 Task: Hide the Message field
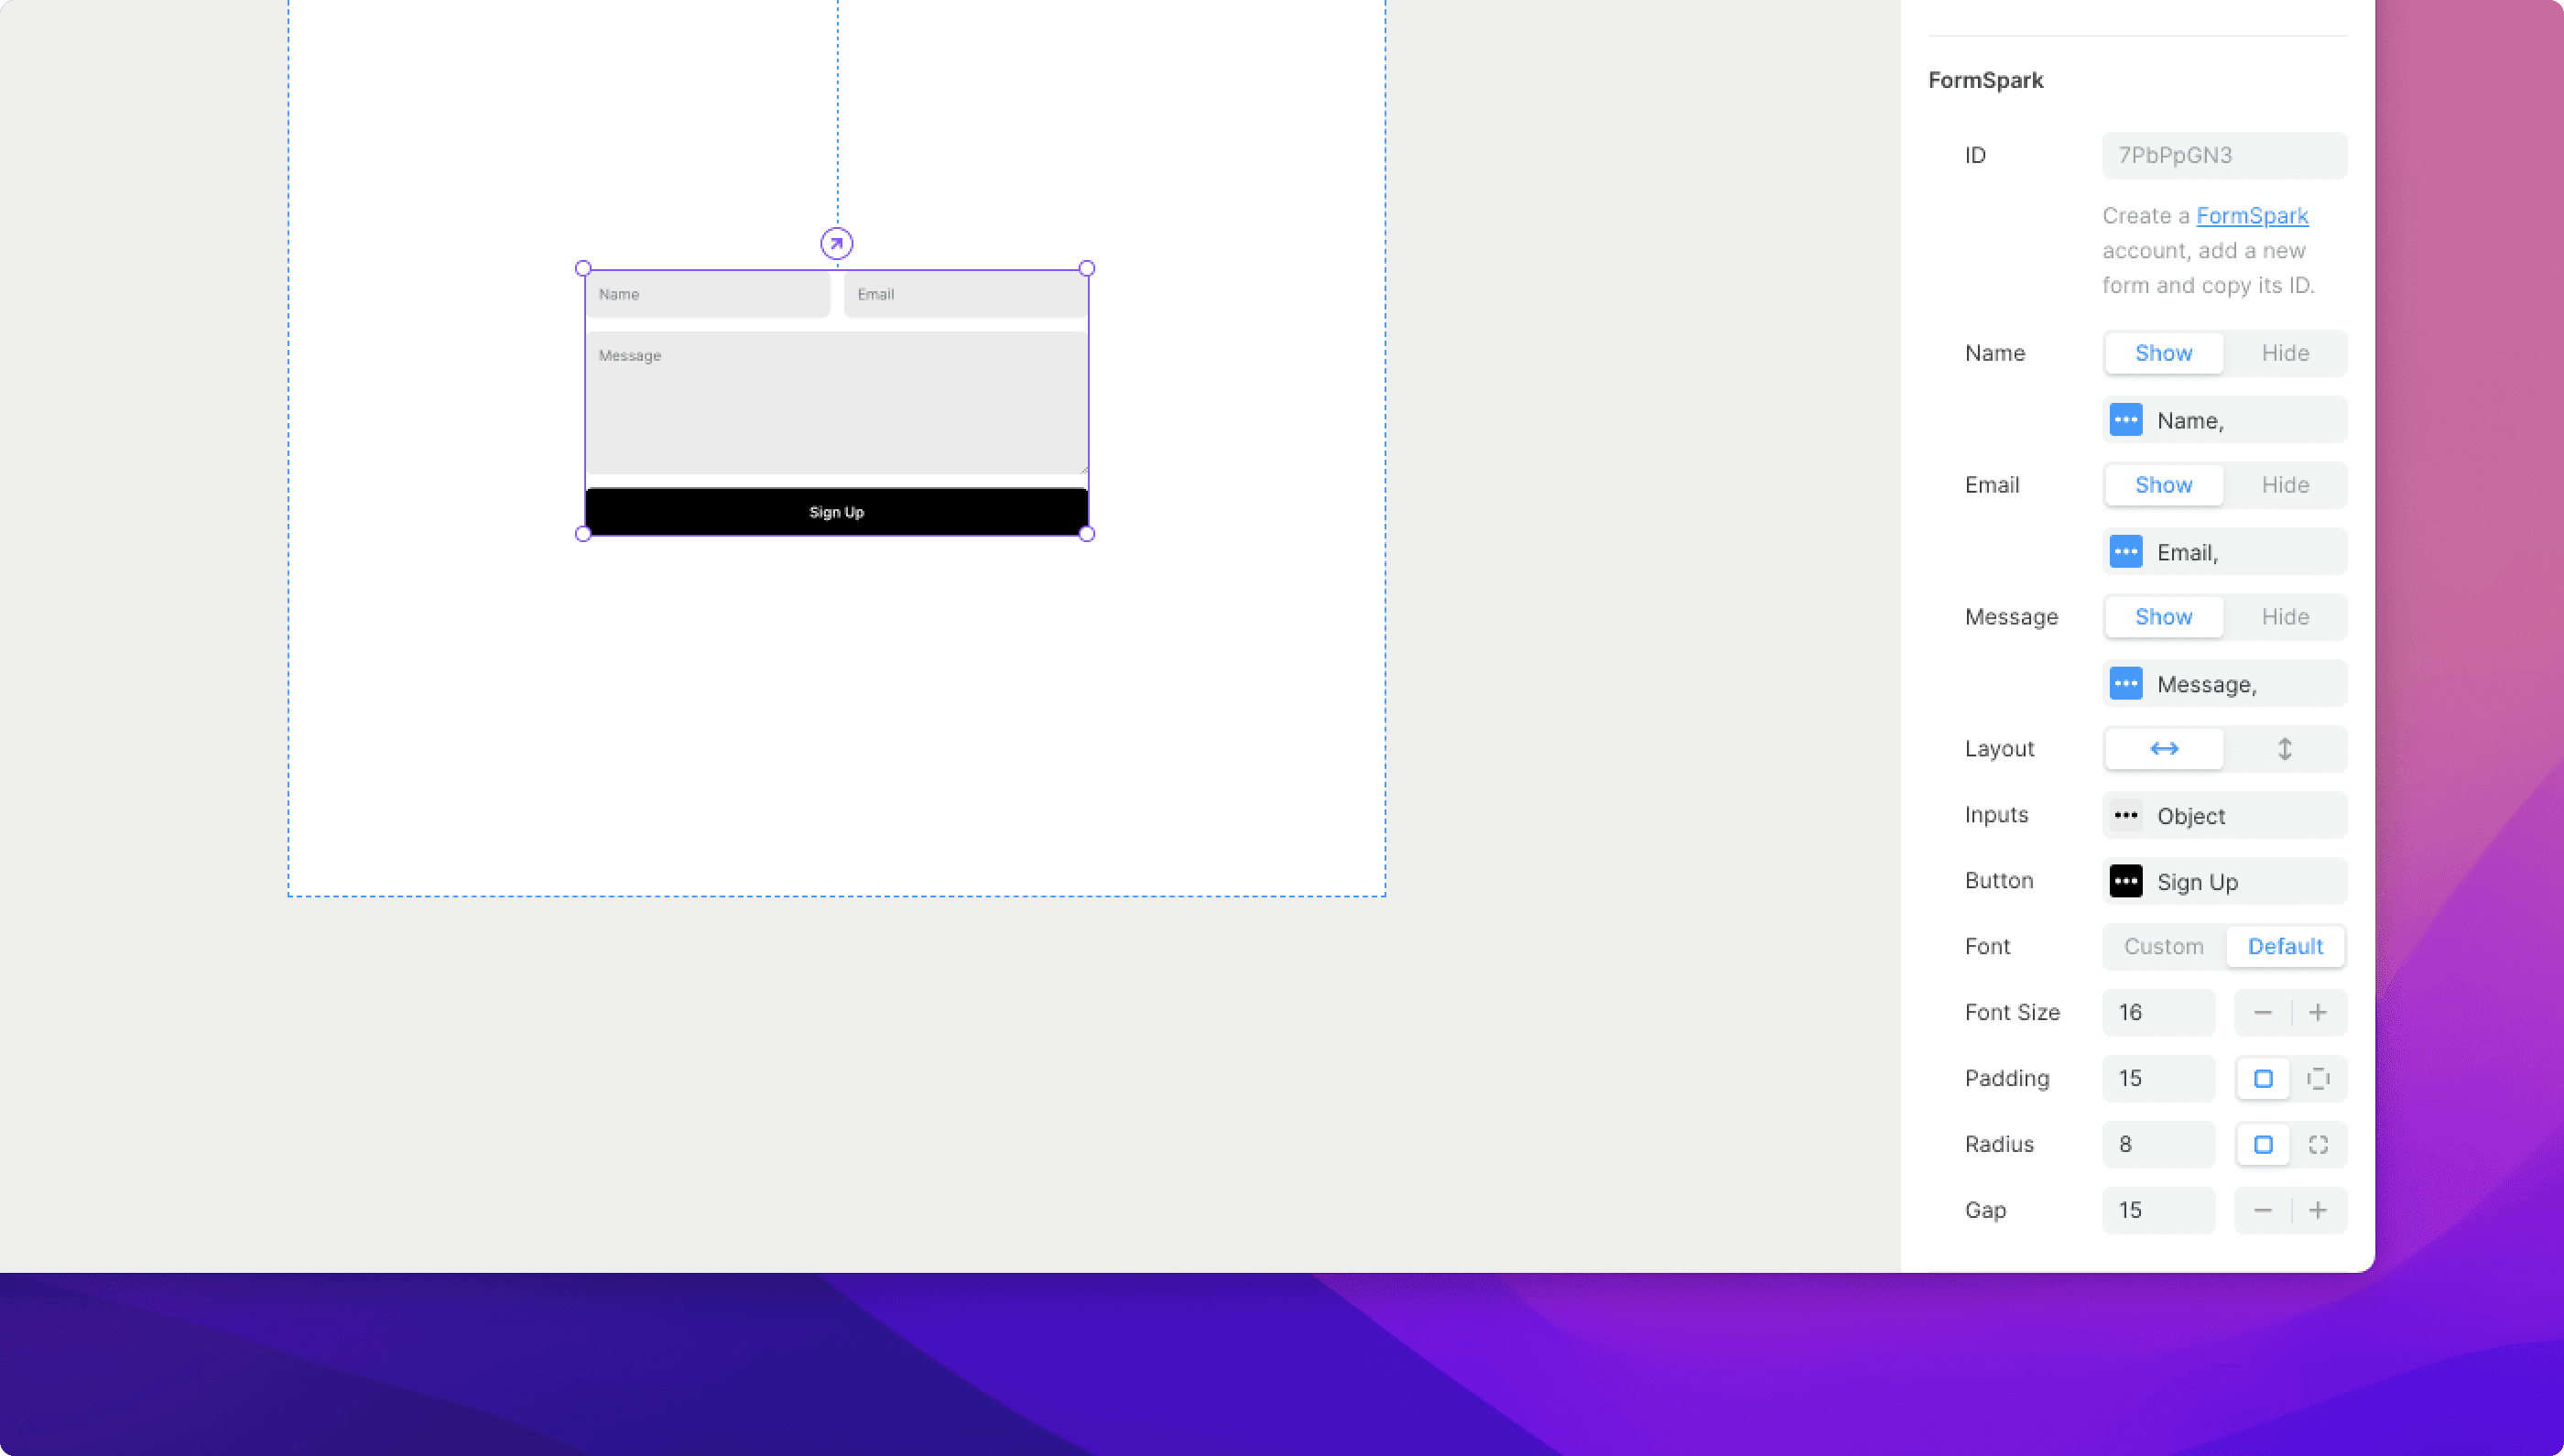tap(2286, 617)
